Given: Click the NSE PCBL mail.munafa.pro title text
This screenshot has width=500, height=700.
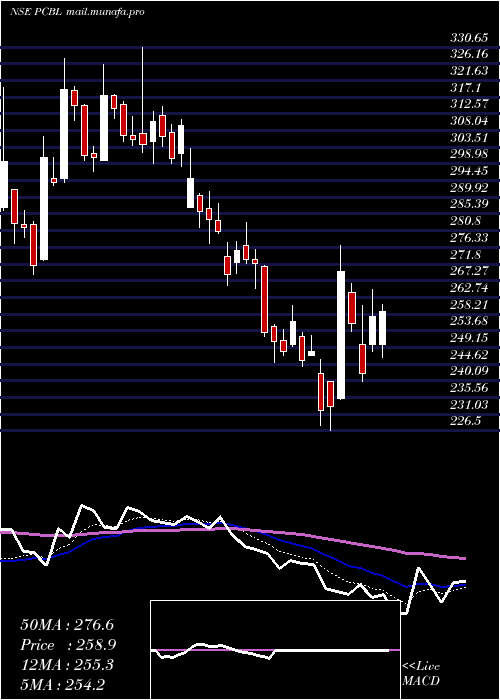Looking at the screenshot, I should pyautogui.click(x=77, y=12).
